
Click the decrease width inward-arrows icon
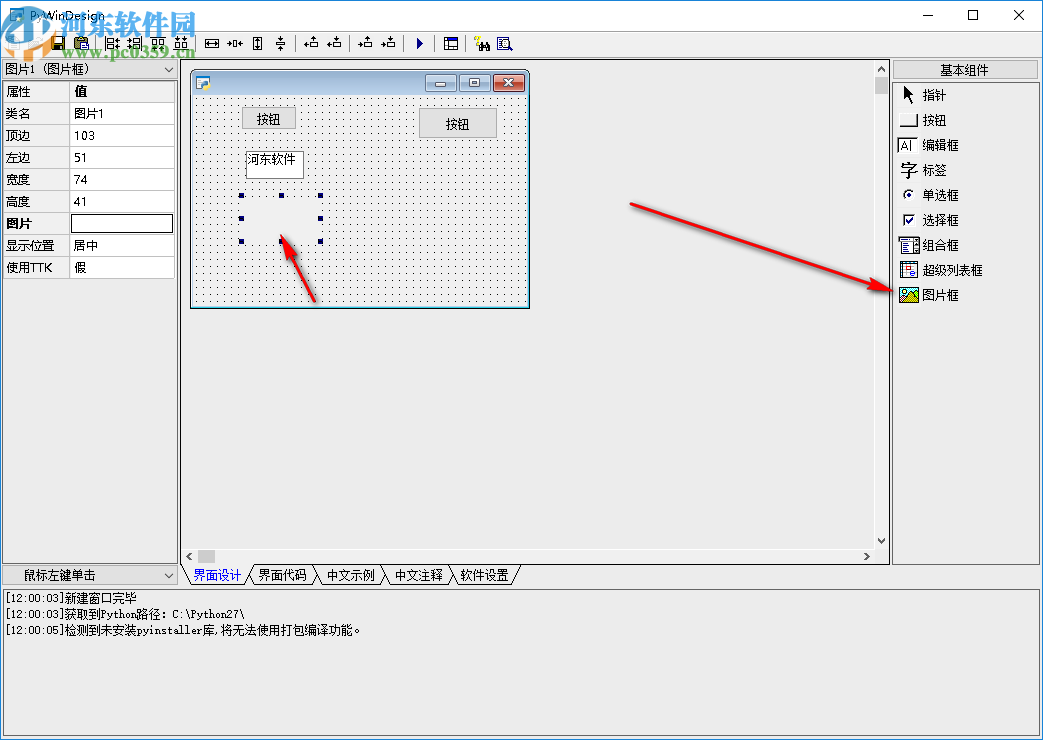coord(235,43)
